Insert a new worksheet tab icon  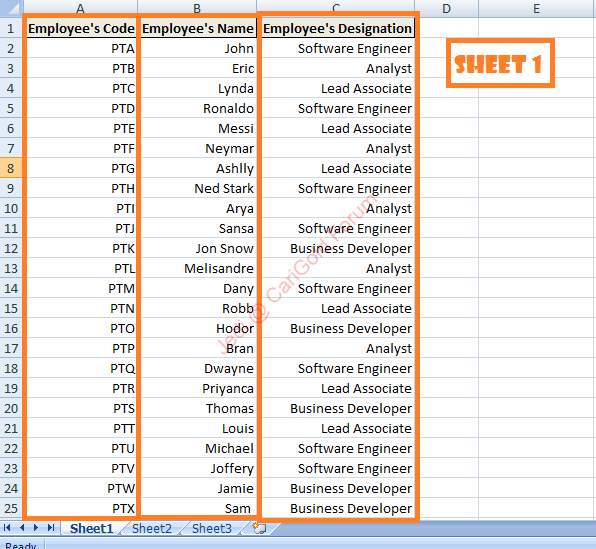click(x=260, y=528)
